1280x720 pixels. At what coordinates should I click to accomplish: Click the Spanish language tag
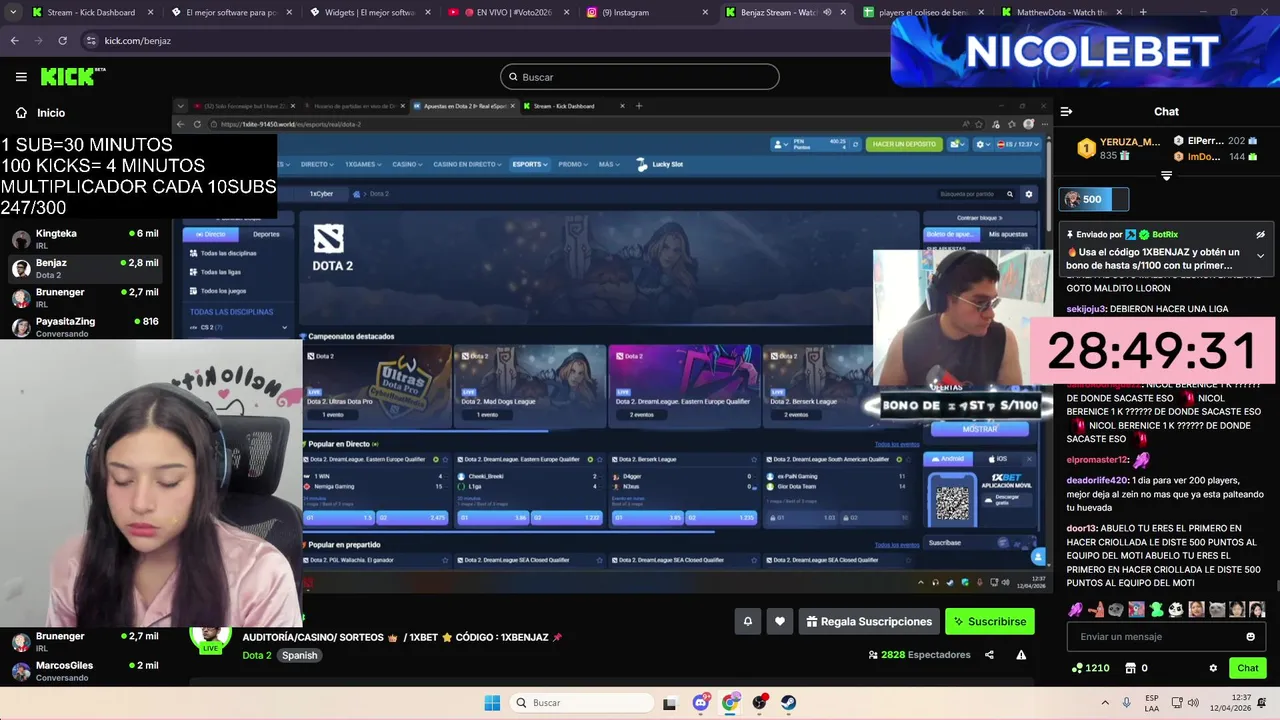299,655
